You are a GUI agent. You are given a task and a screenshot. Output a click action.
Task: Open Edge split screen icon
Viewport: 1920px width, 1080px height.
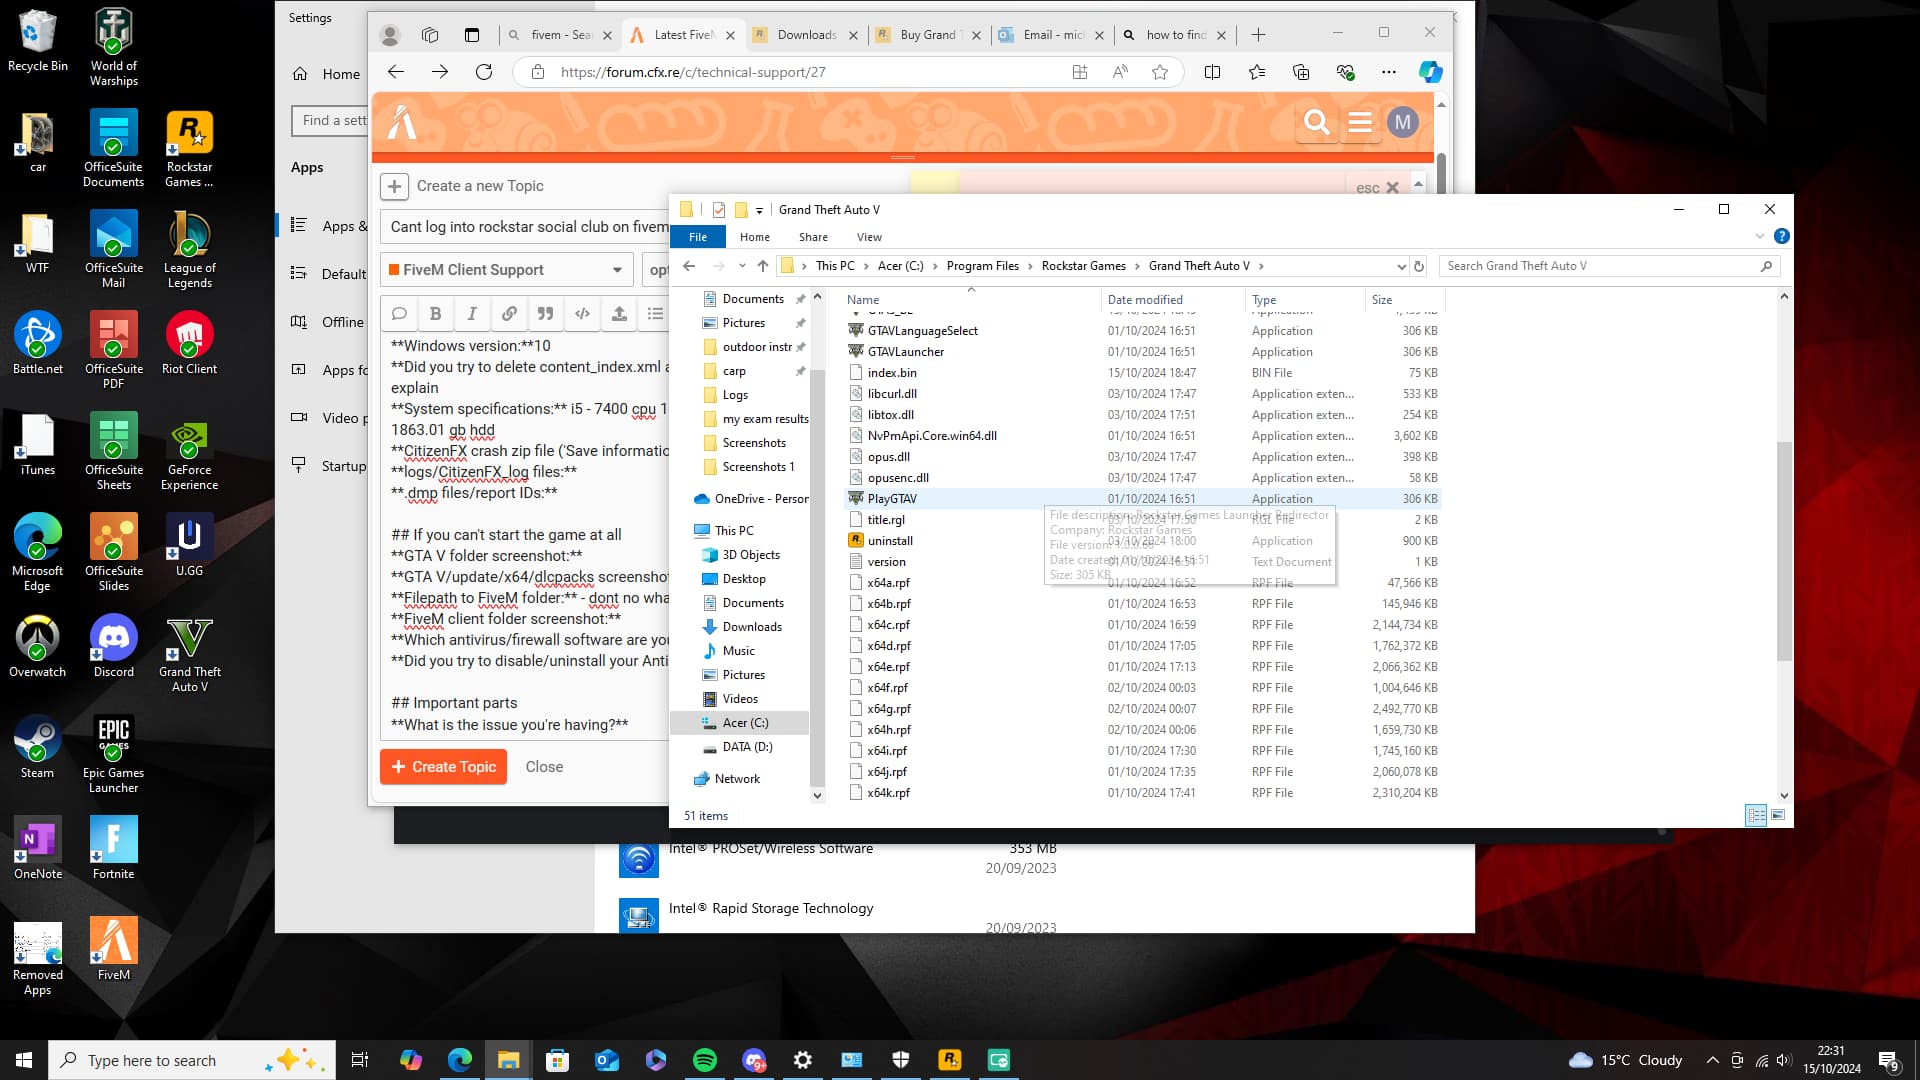tap(1213, 72)
